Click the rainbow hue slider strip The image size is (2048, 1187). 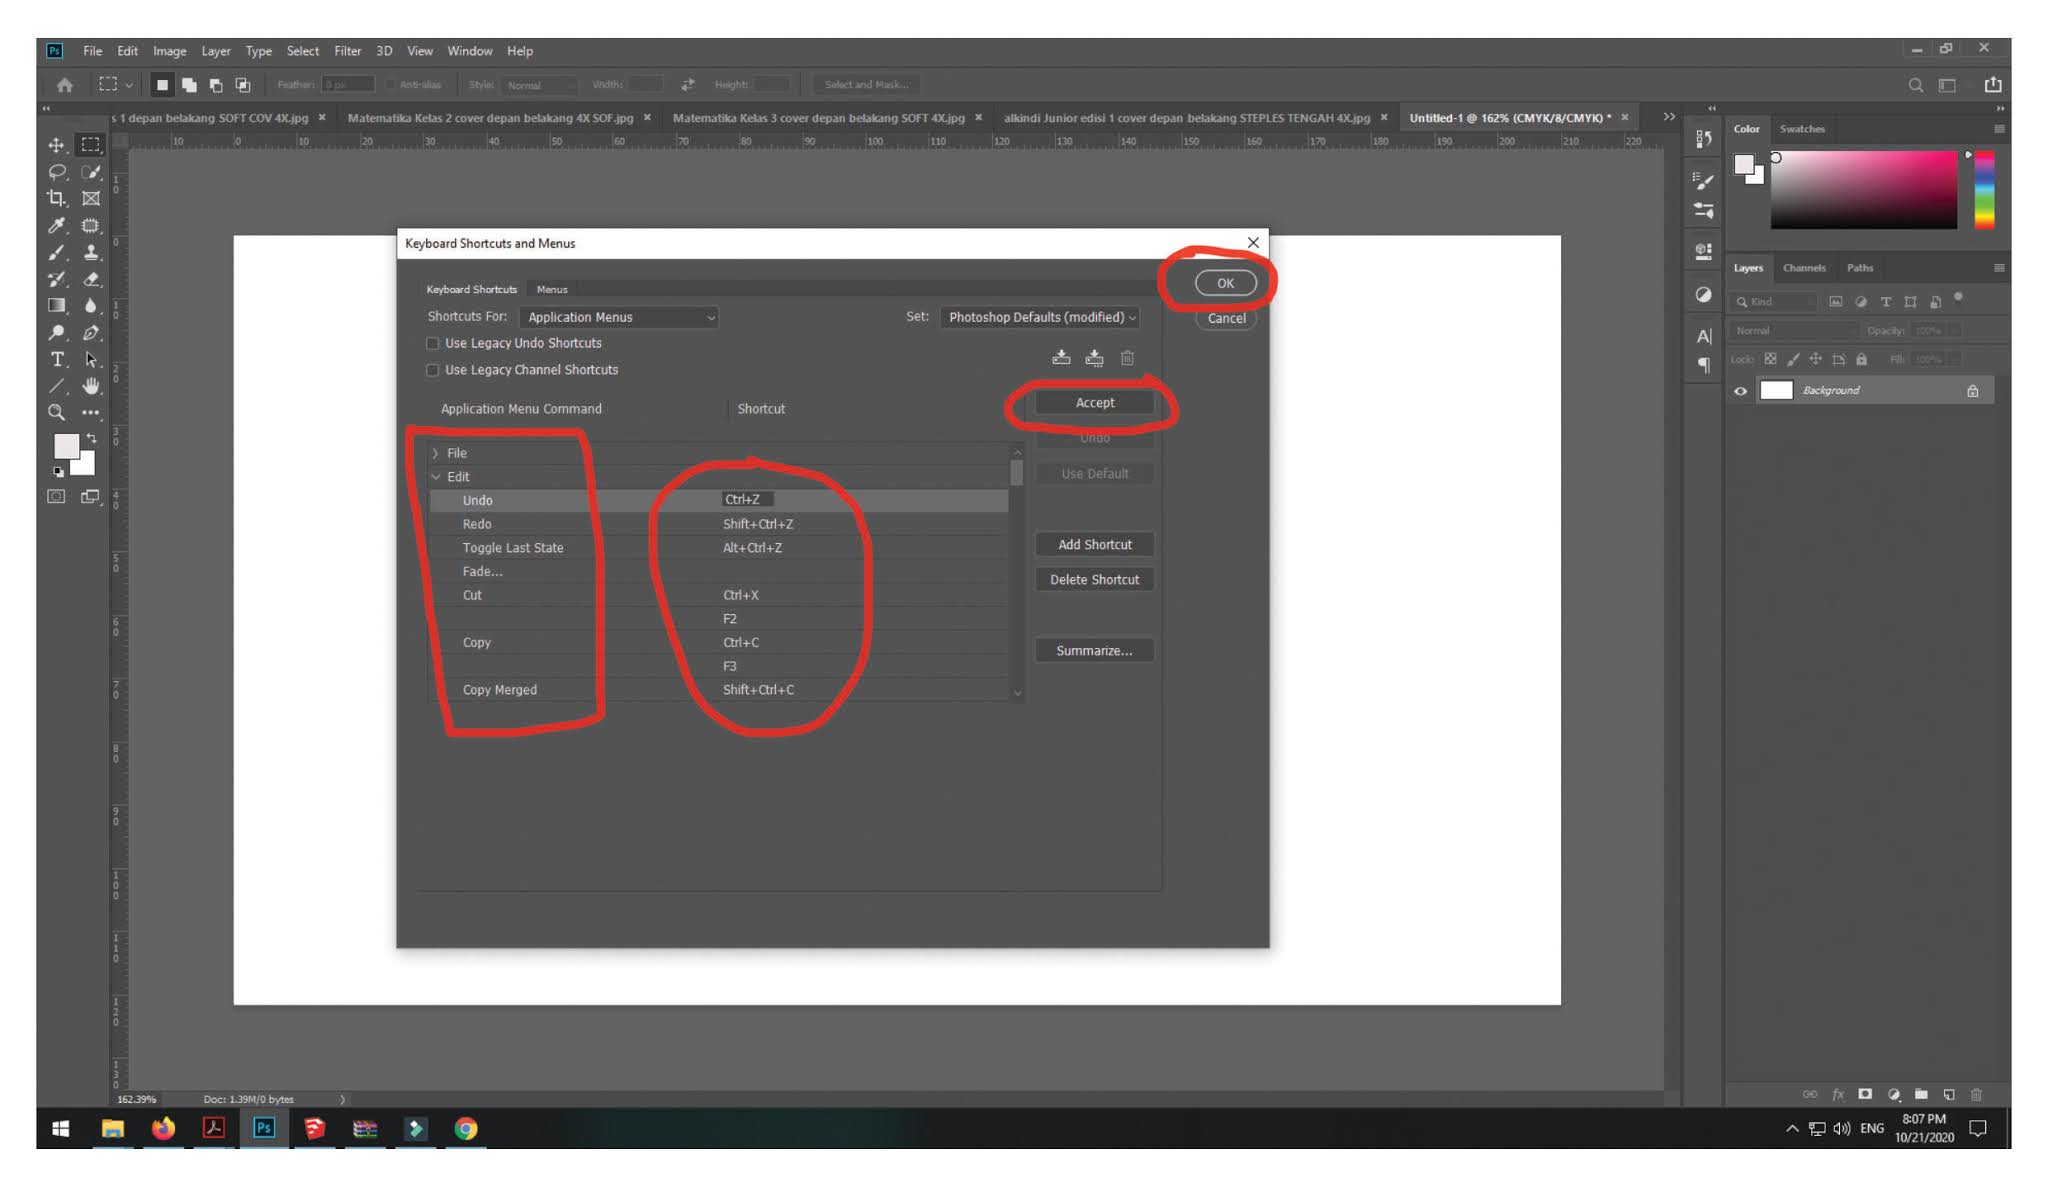(x=1984, y=190)
